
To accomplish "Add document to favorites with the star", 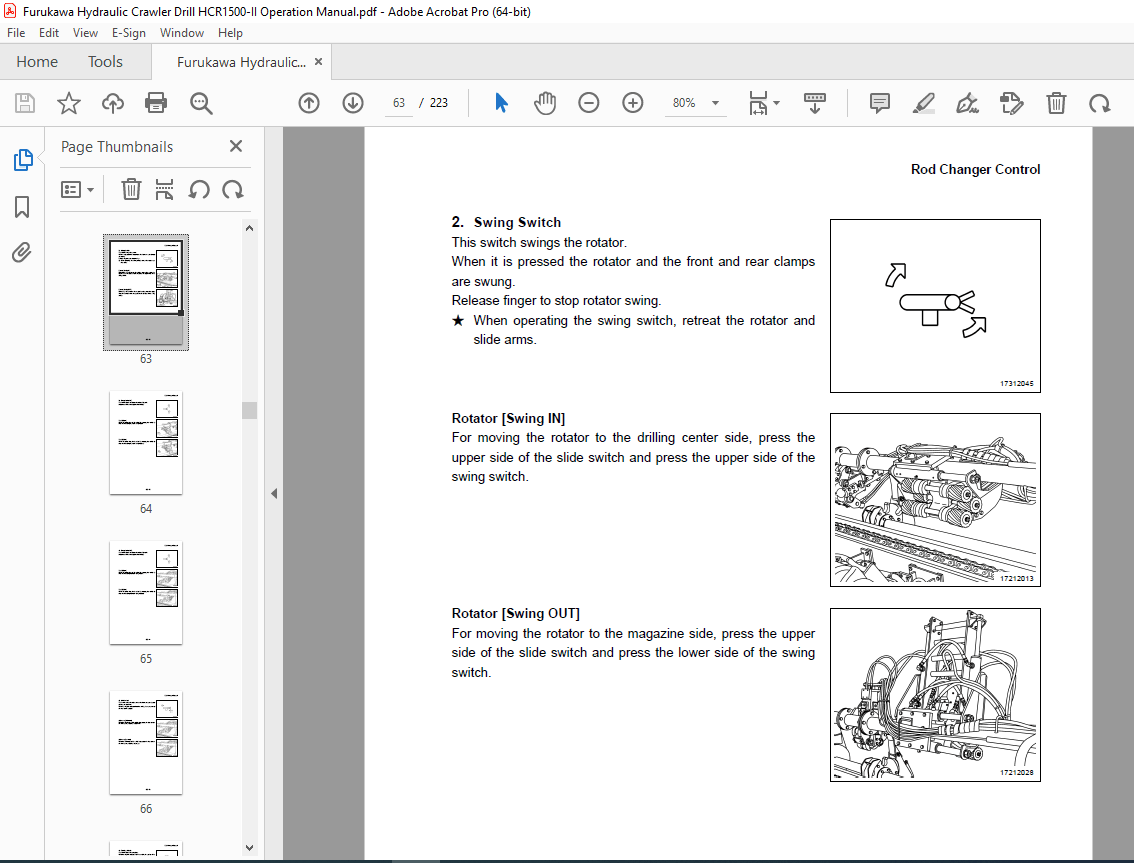I will (x=68, y=102).
